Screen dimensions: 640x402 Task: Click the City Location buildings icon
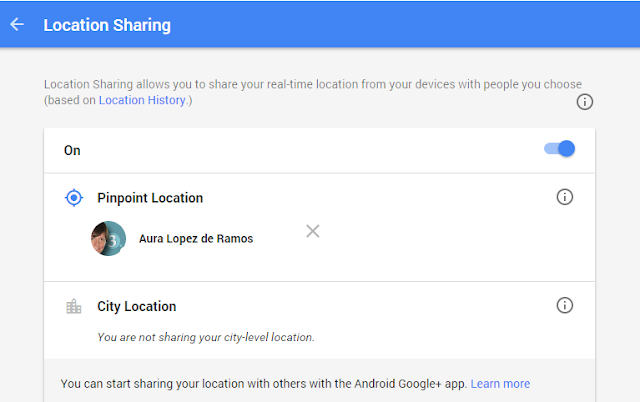(x=73, y=307)
